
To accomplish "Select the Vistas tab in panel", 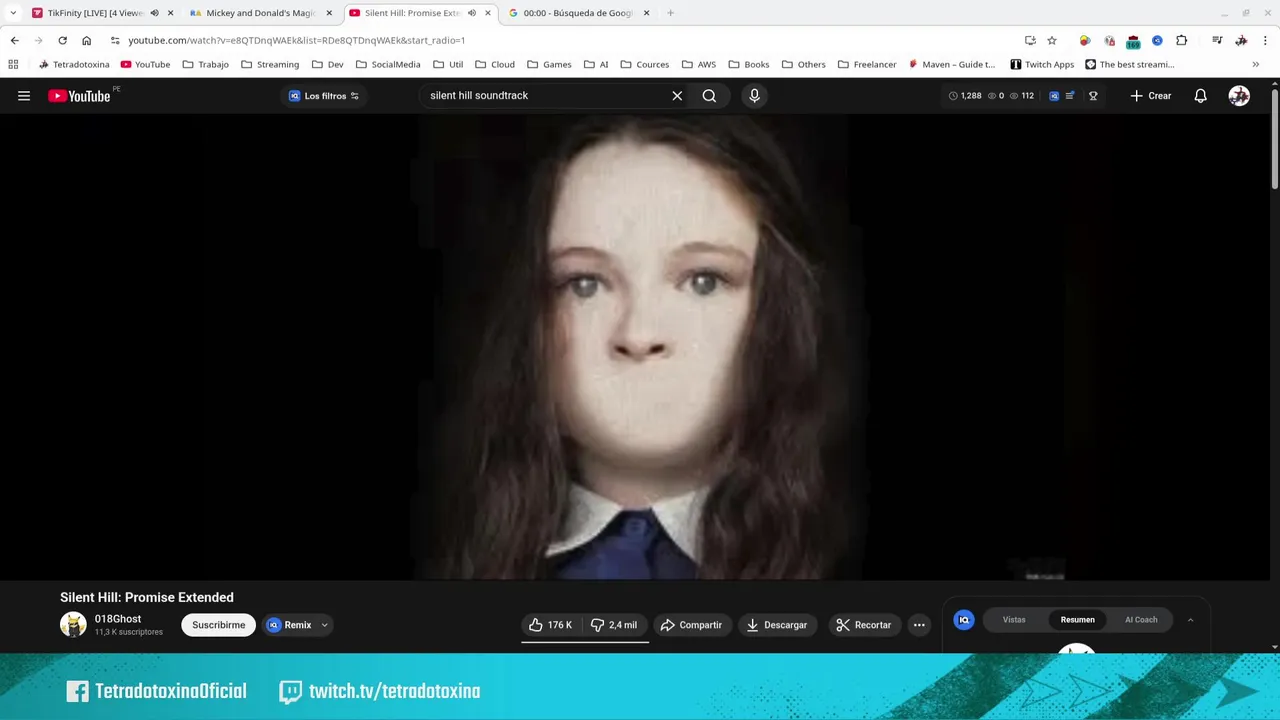I will pyautogui.click(x=1014, y=620).
